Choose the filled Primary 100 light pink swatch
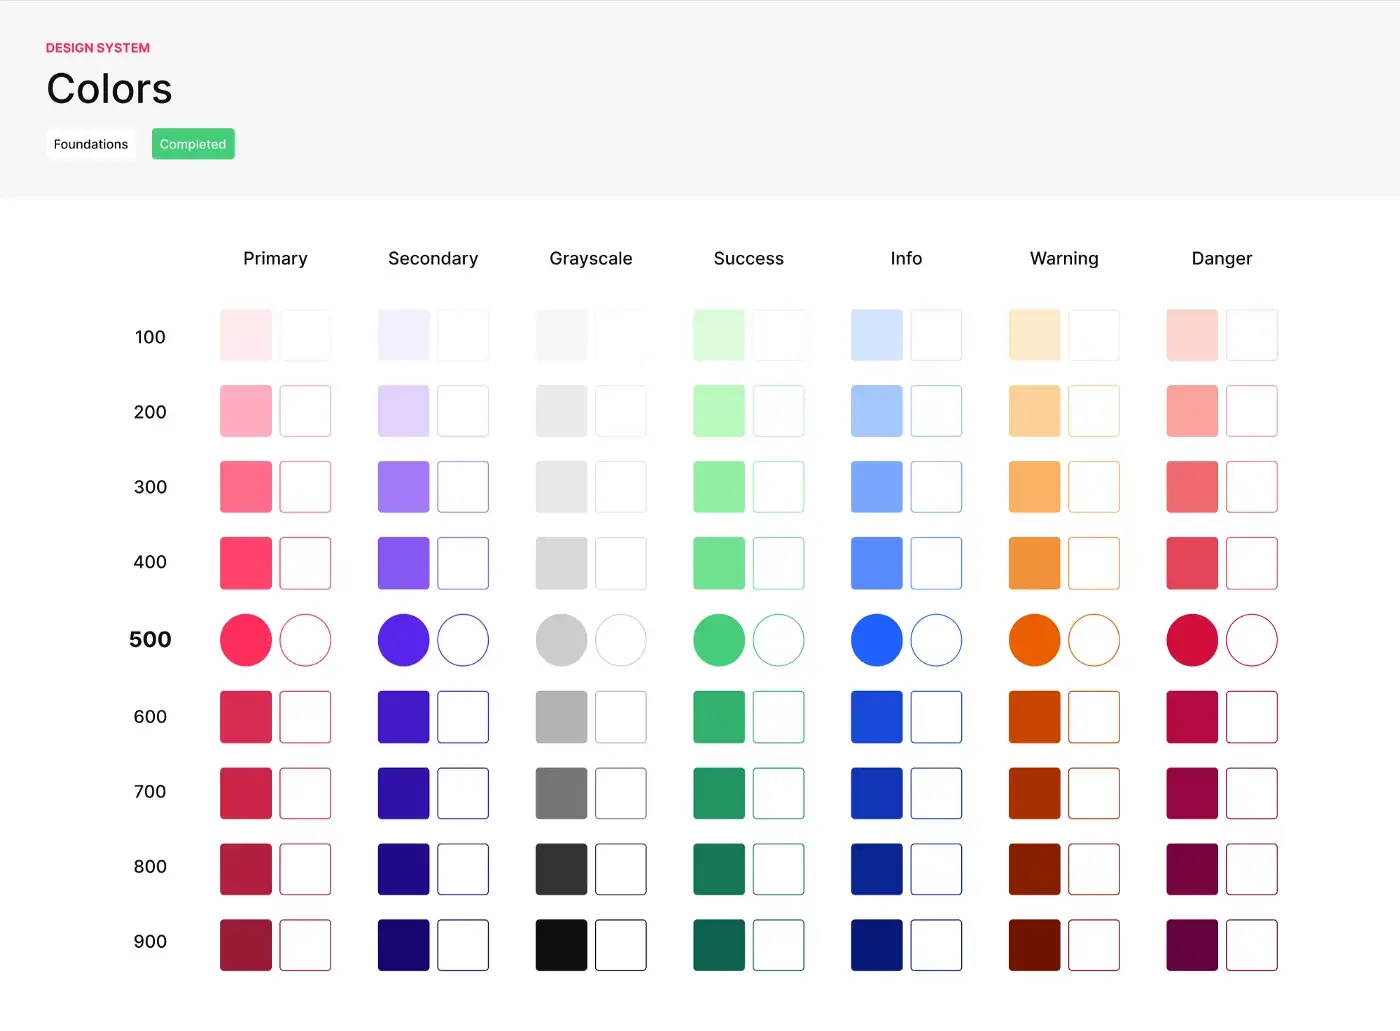 click(246, 335)
